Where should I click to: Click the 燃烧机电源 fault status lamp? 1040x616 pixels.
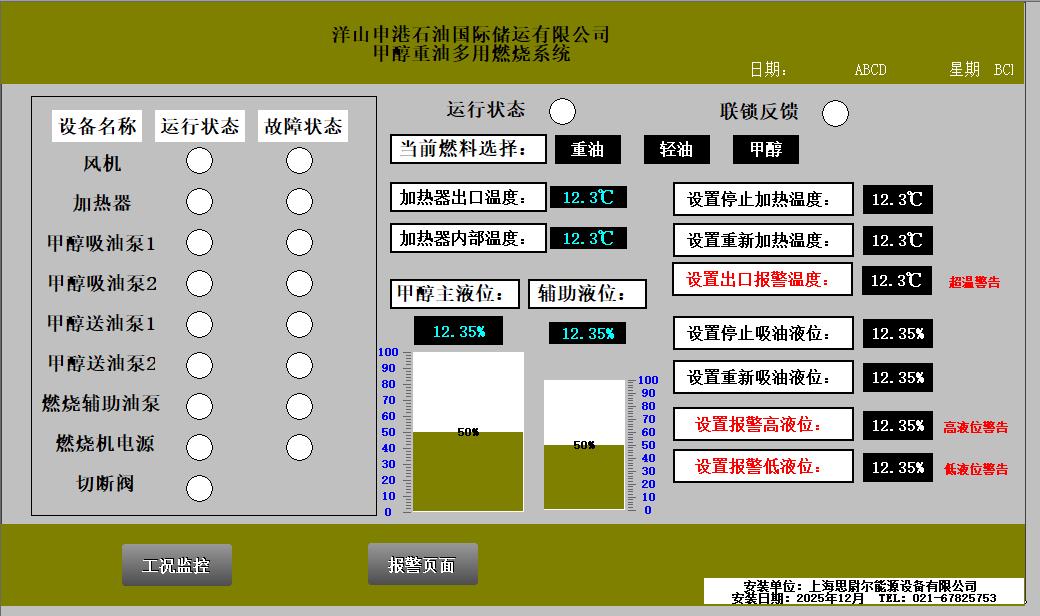(299, 447)
